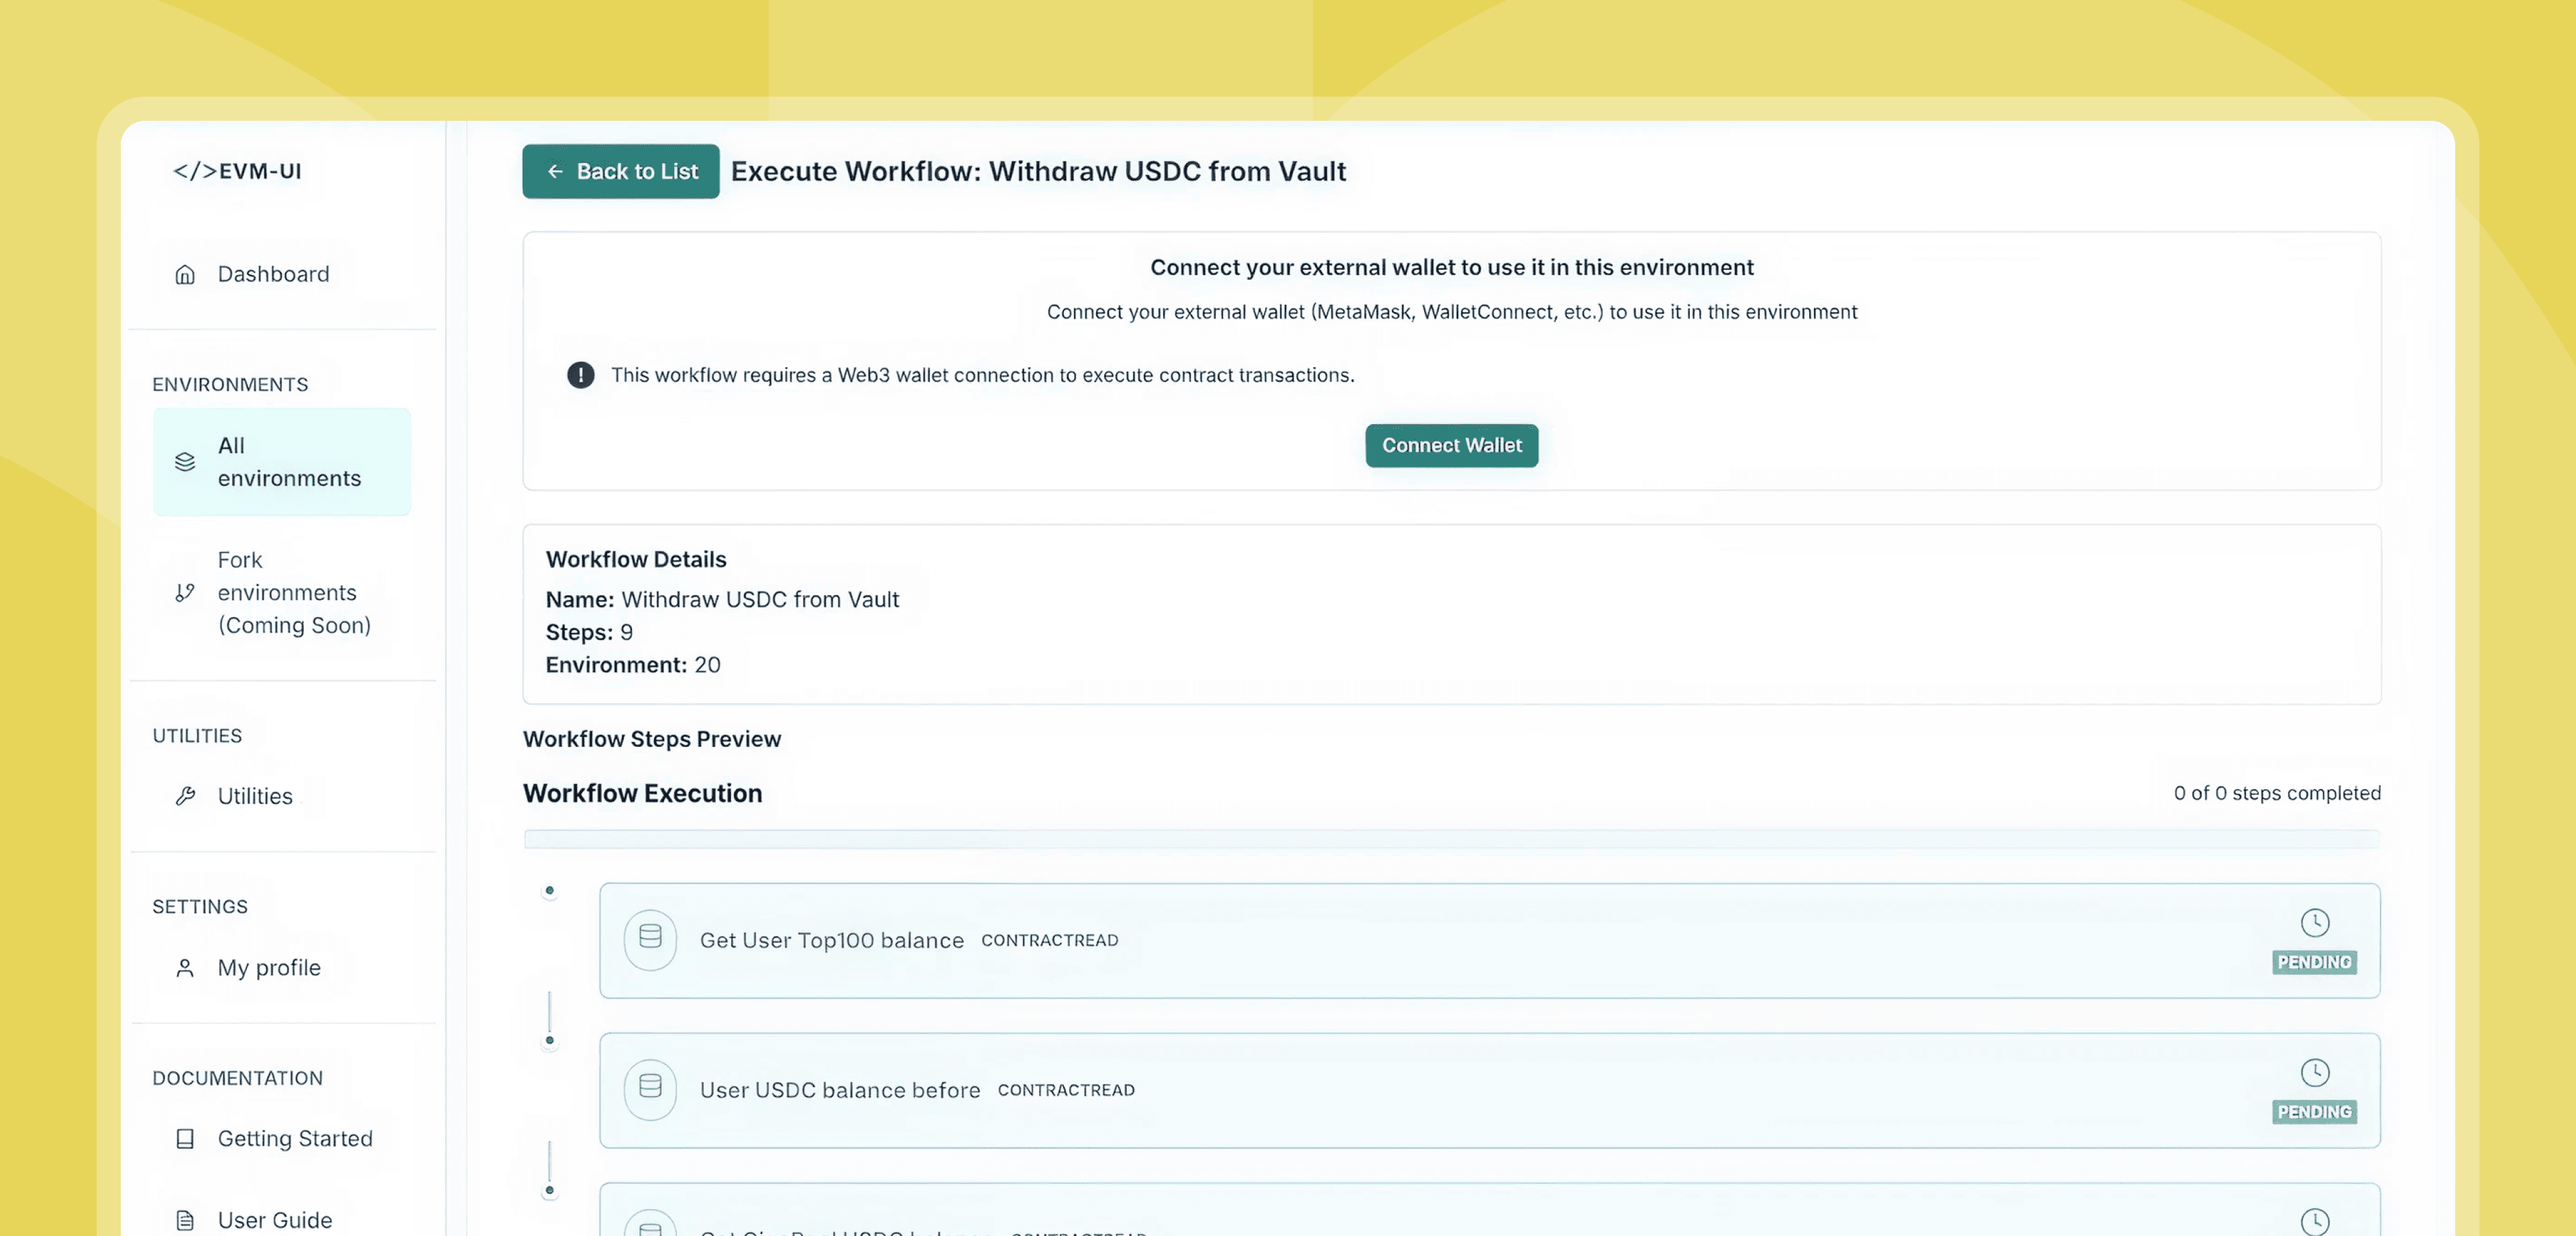2576x1236 pixels.
Task: Click the User Guide document icon
Action: [x=185, y=1220]
